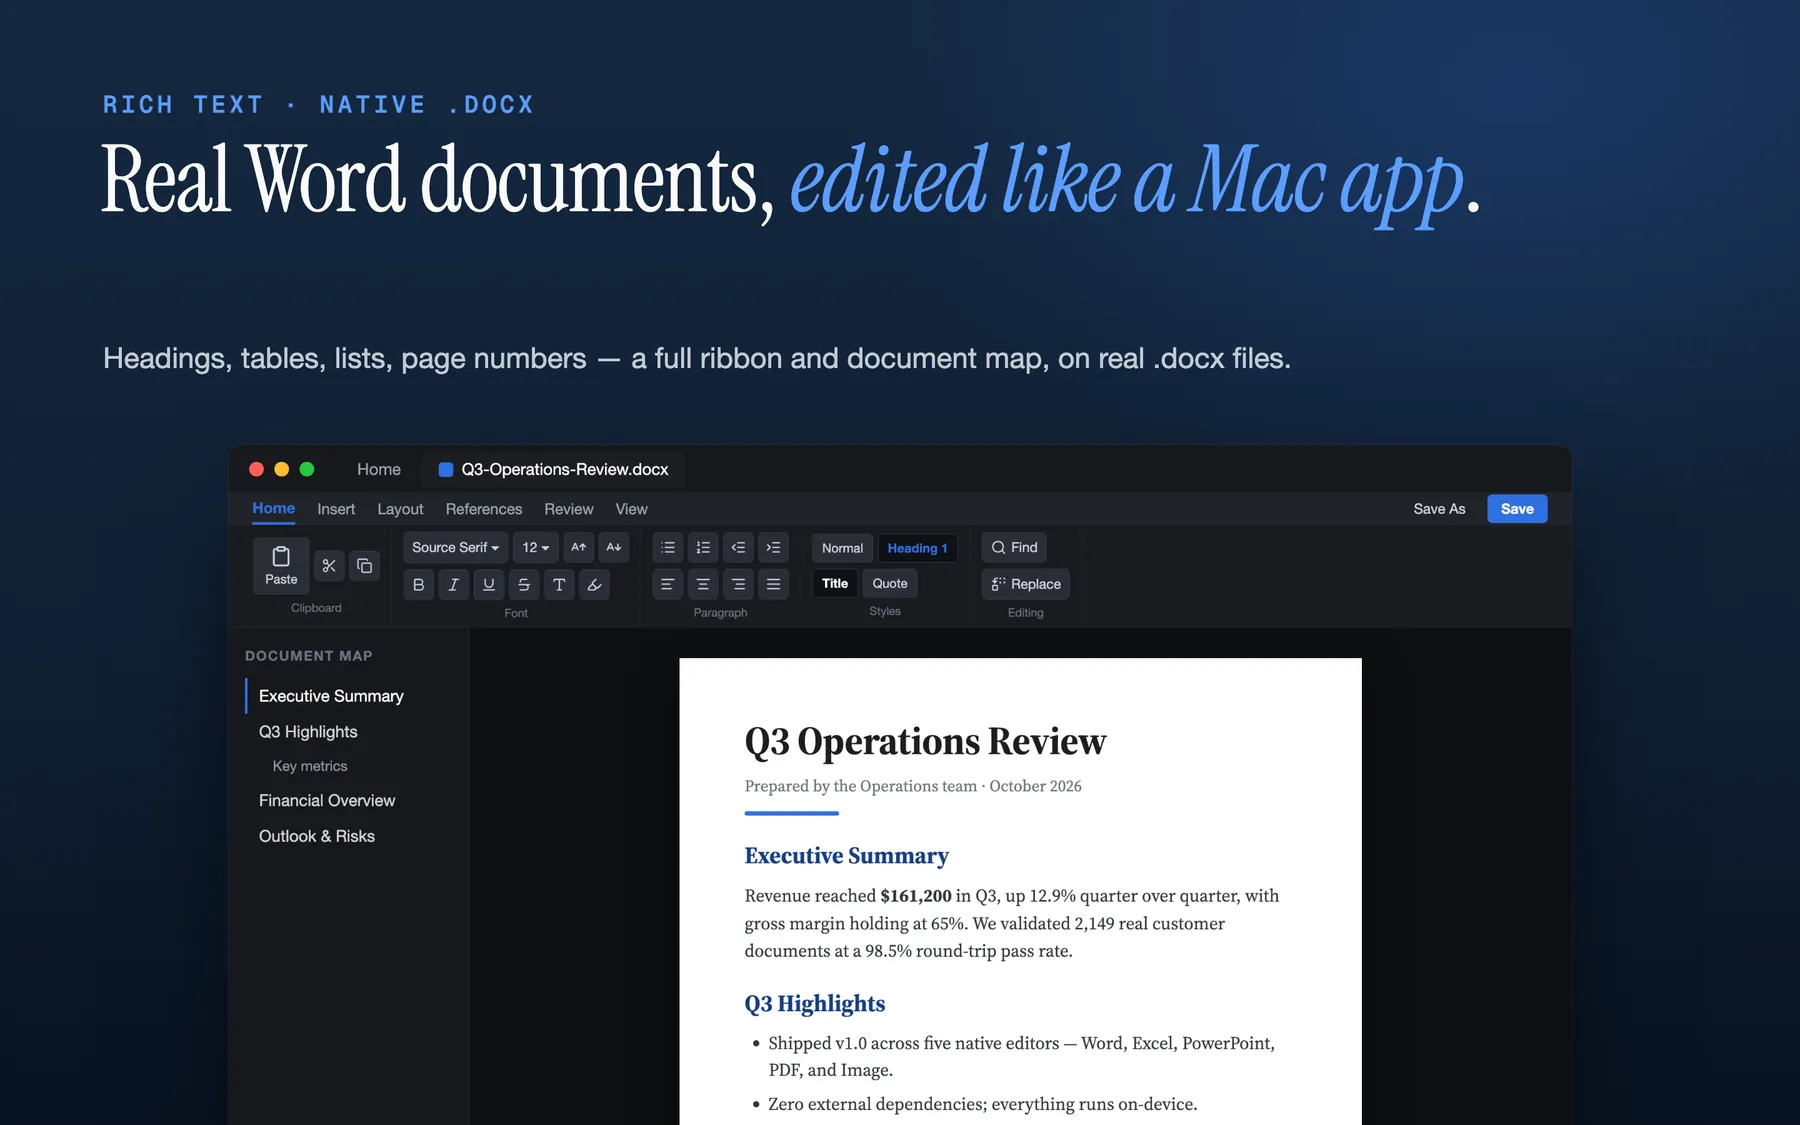
Task: Switch to the Insert ribbon tab
Action: [x=336, y=509]
